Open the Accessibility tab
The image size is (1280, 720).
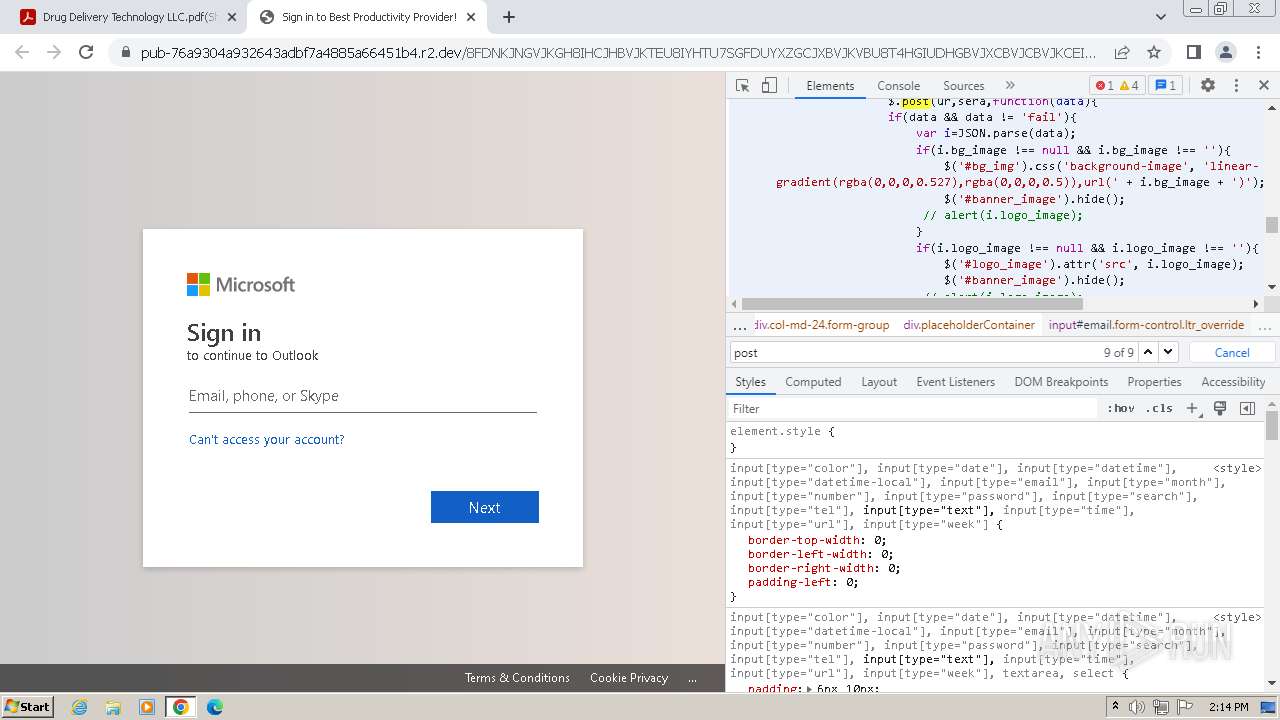pos(1233,382)
